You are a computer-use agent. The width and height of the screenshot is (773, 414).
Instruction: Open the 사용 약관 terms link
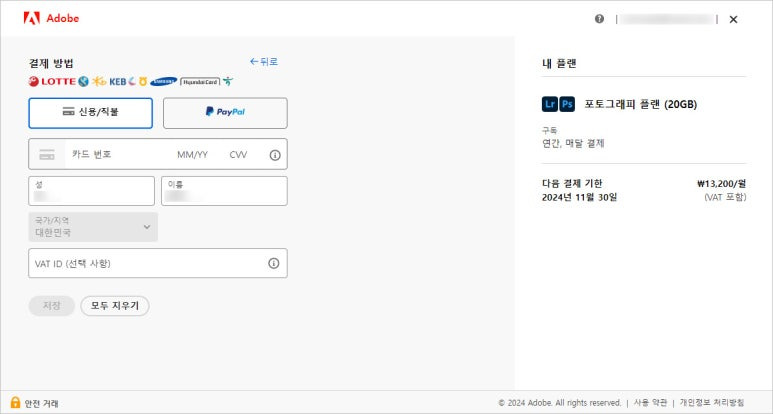tap(650, 403)
